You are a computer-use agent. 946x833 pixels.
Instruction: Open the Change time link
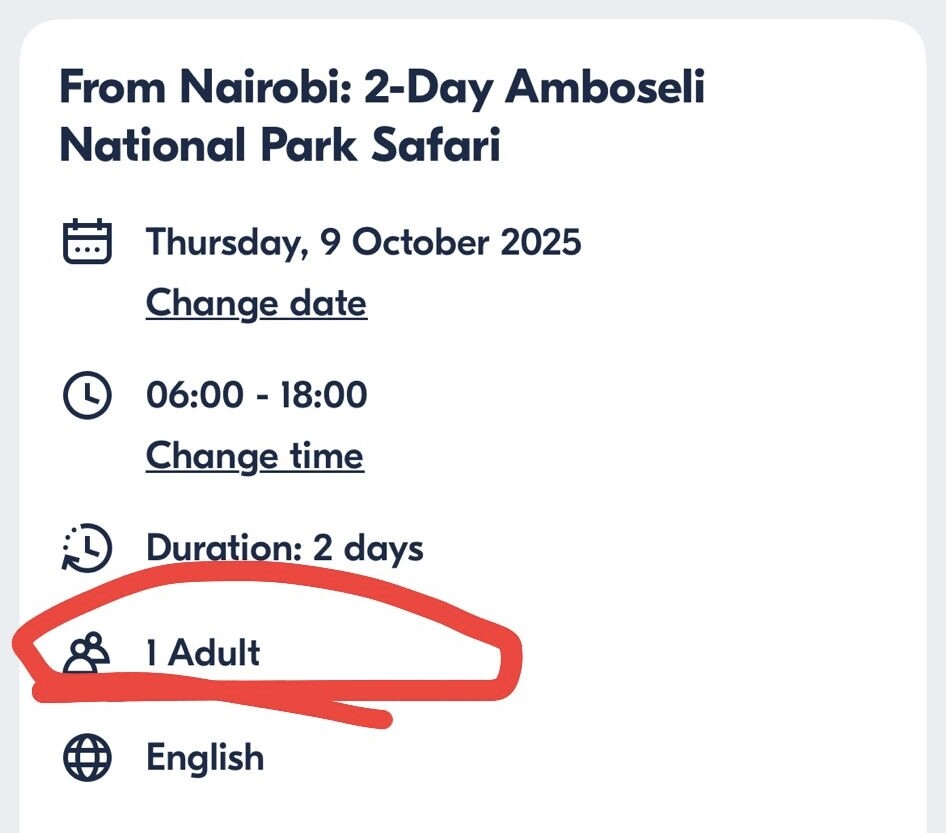tap(254, 457)
